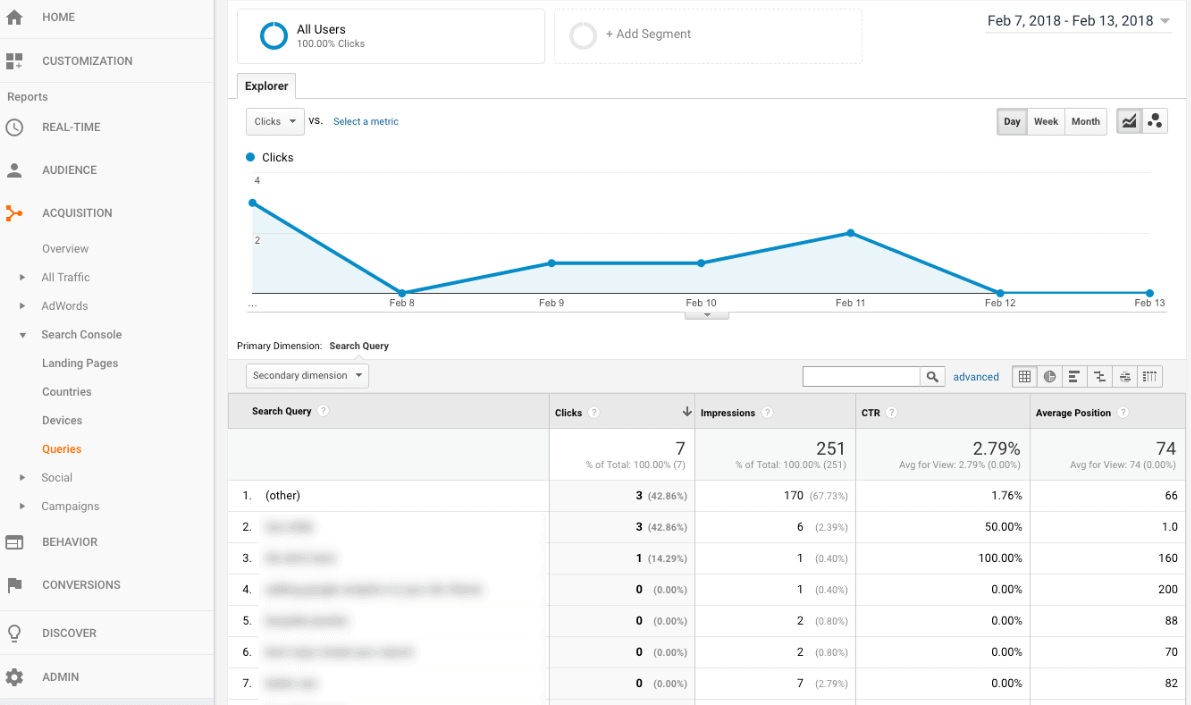Screen dimensions: 1191x705
Task: Open the Clicks metric dropdown
Action: [x=274, y=121]
